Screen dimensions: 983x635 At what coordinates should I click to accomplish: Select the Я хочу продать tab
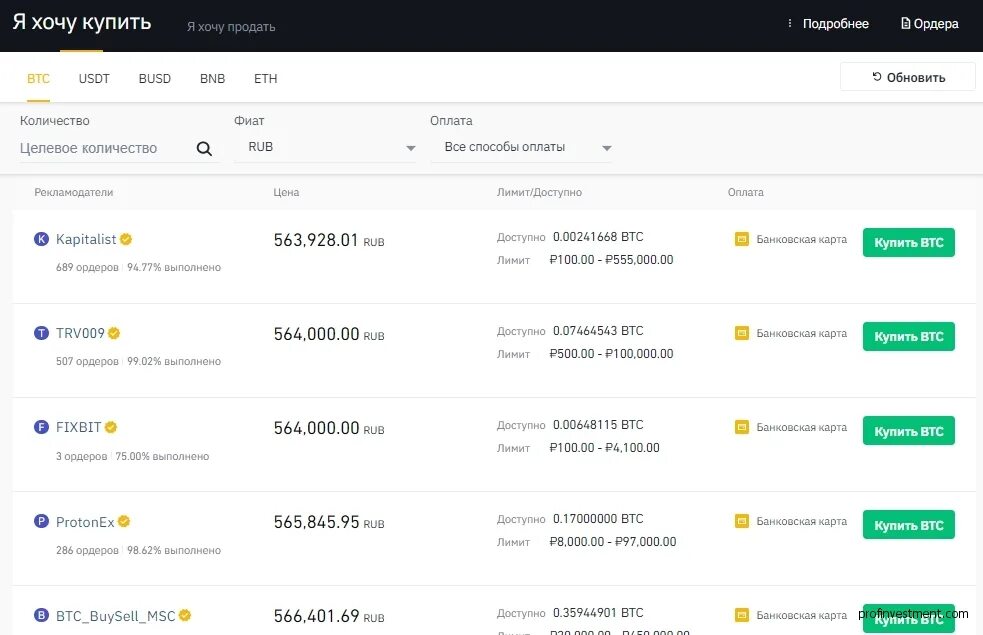click(x=231, y=26)
